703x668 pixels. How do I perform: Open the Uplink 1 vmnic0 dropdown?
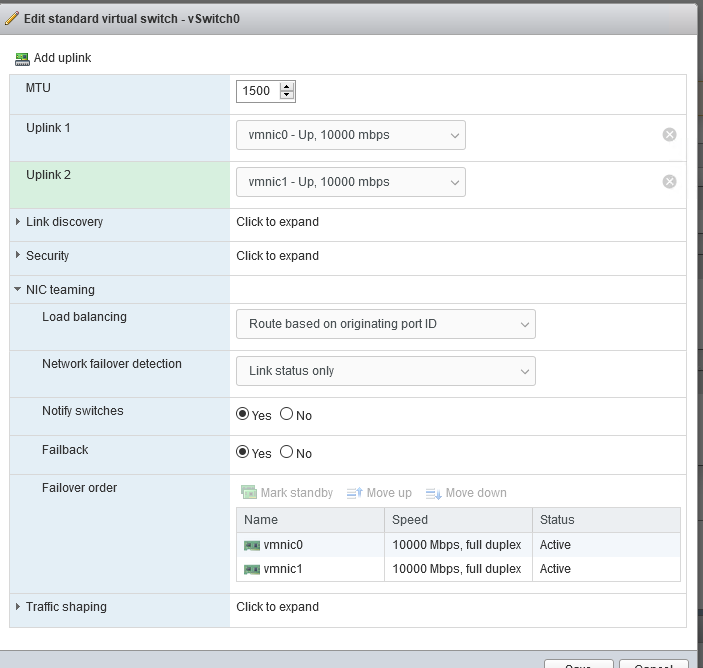350,135
